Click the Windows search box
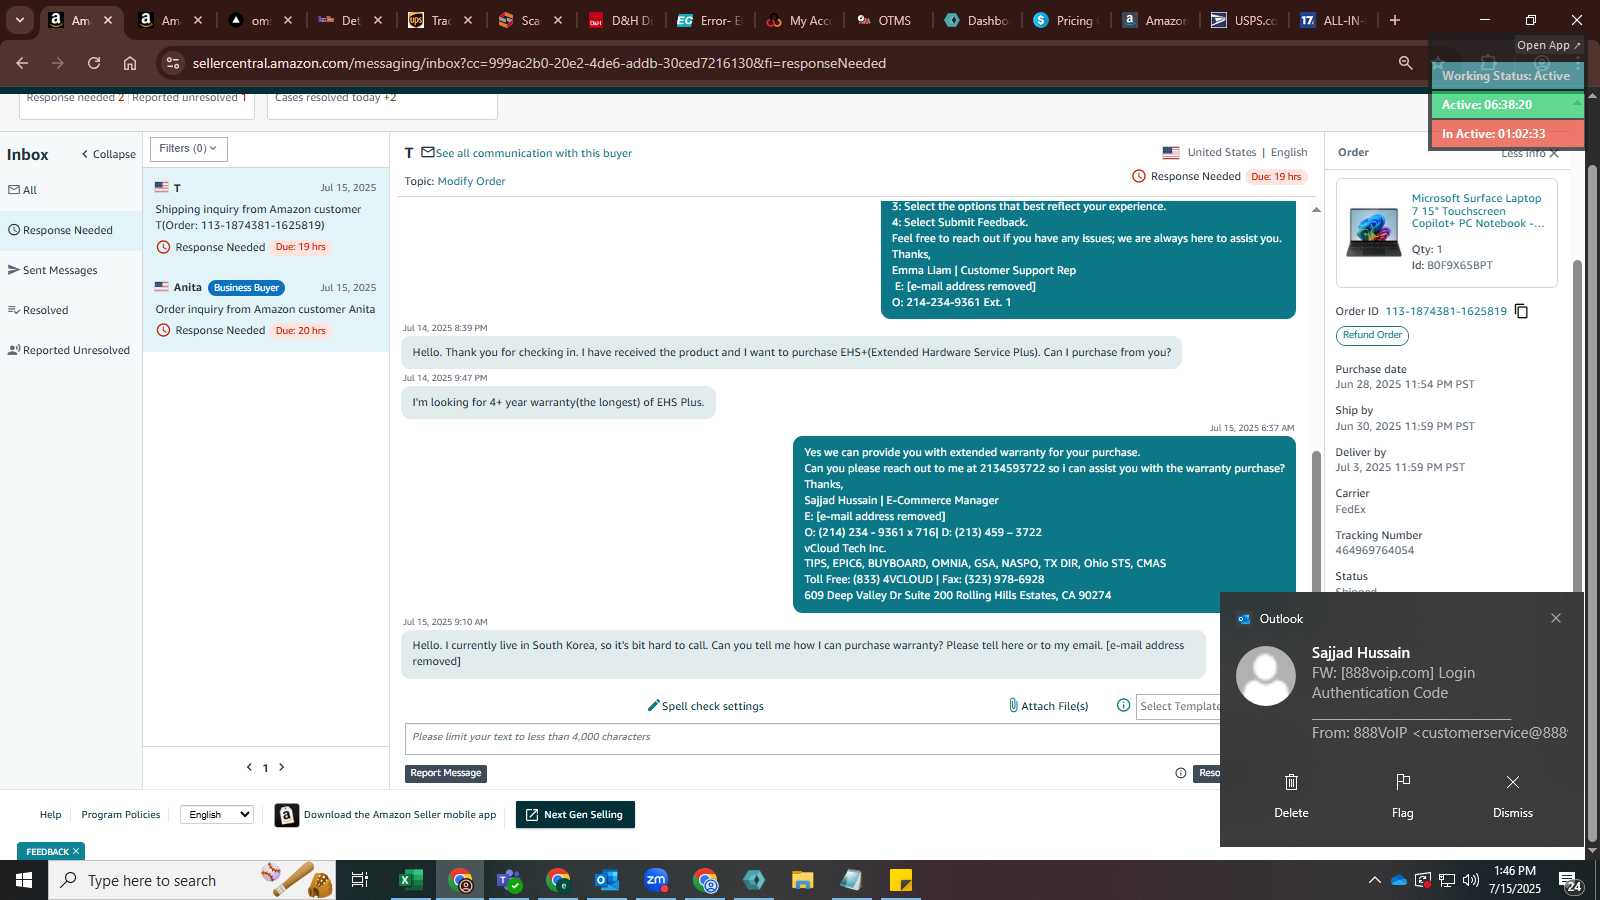Image resolution: width=1600 pixels, height=900 pixels. [192, 880]
